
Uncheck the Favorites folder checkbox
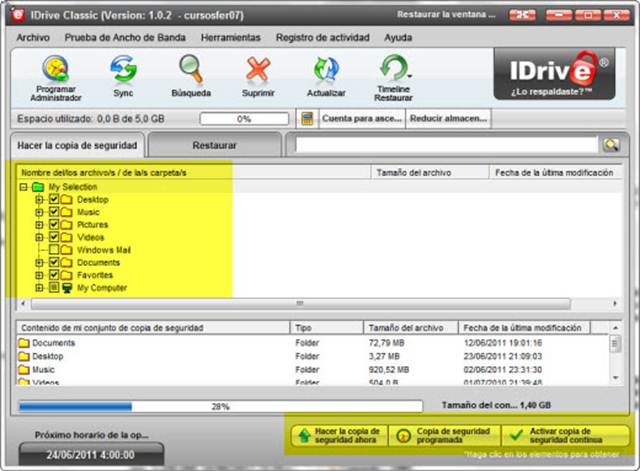pyautogui.click(x=54, y=275)
